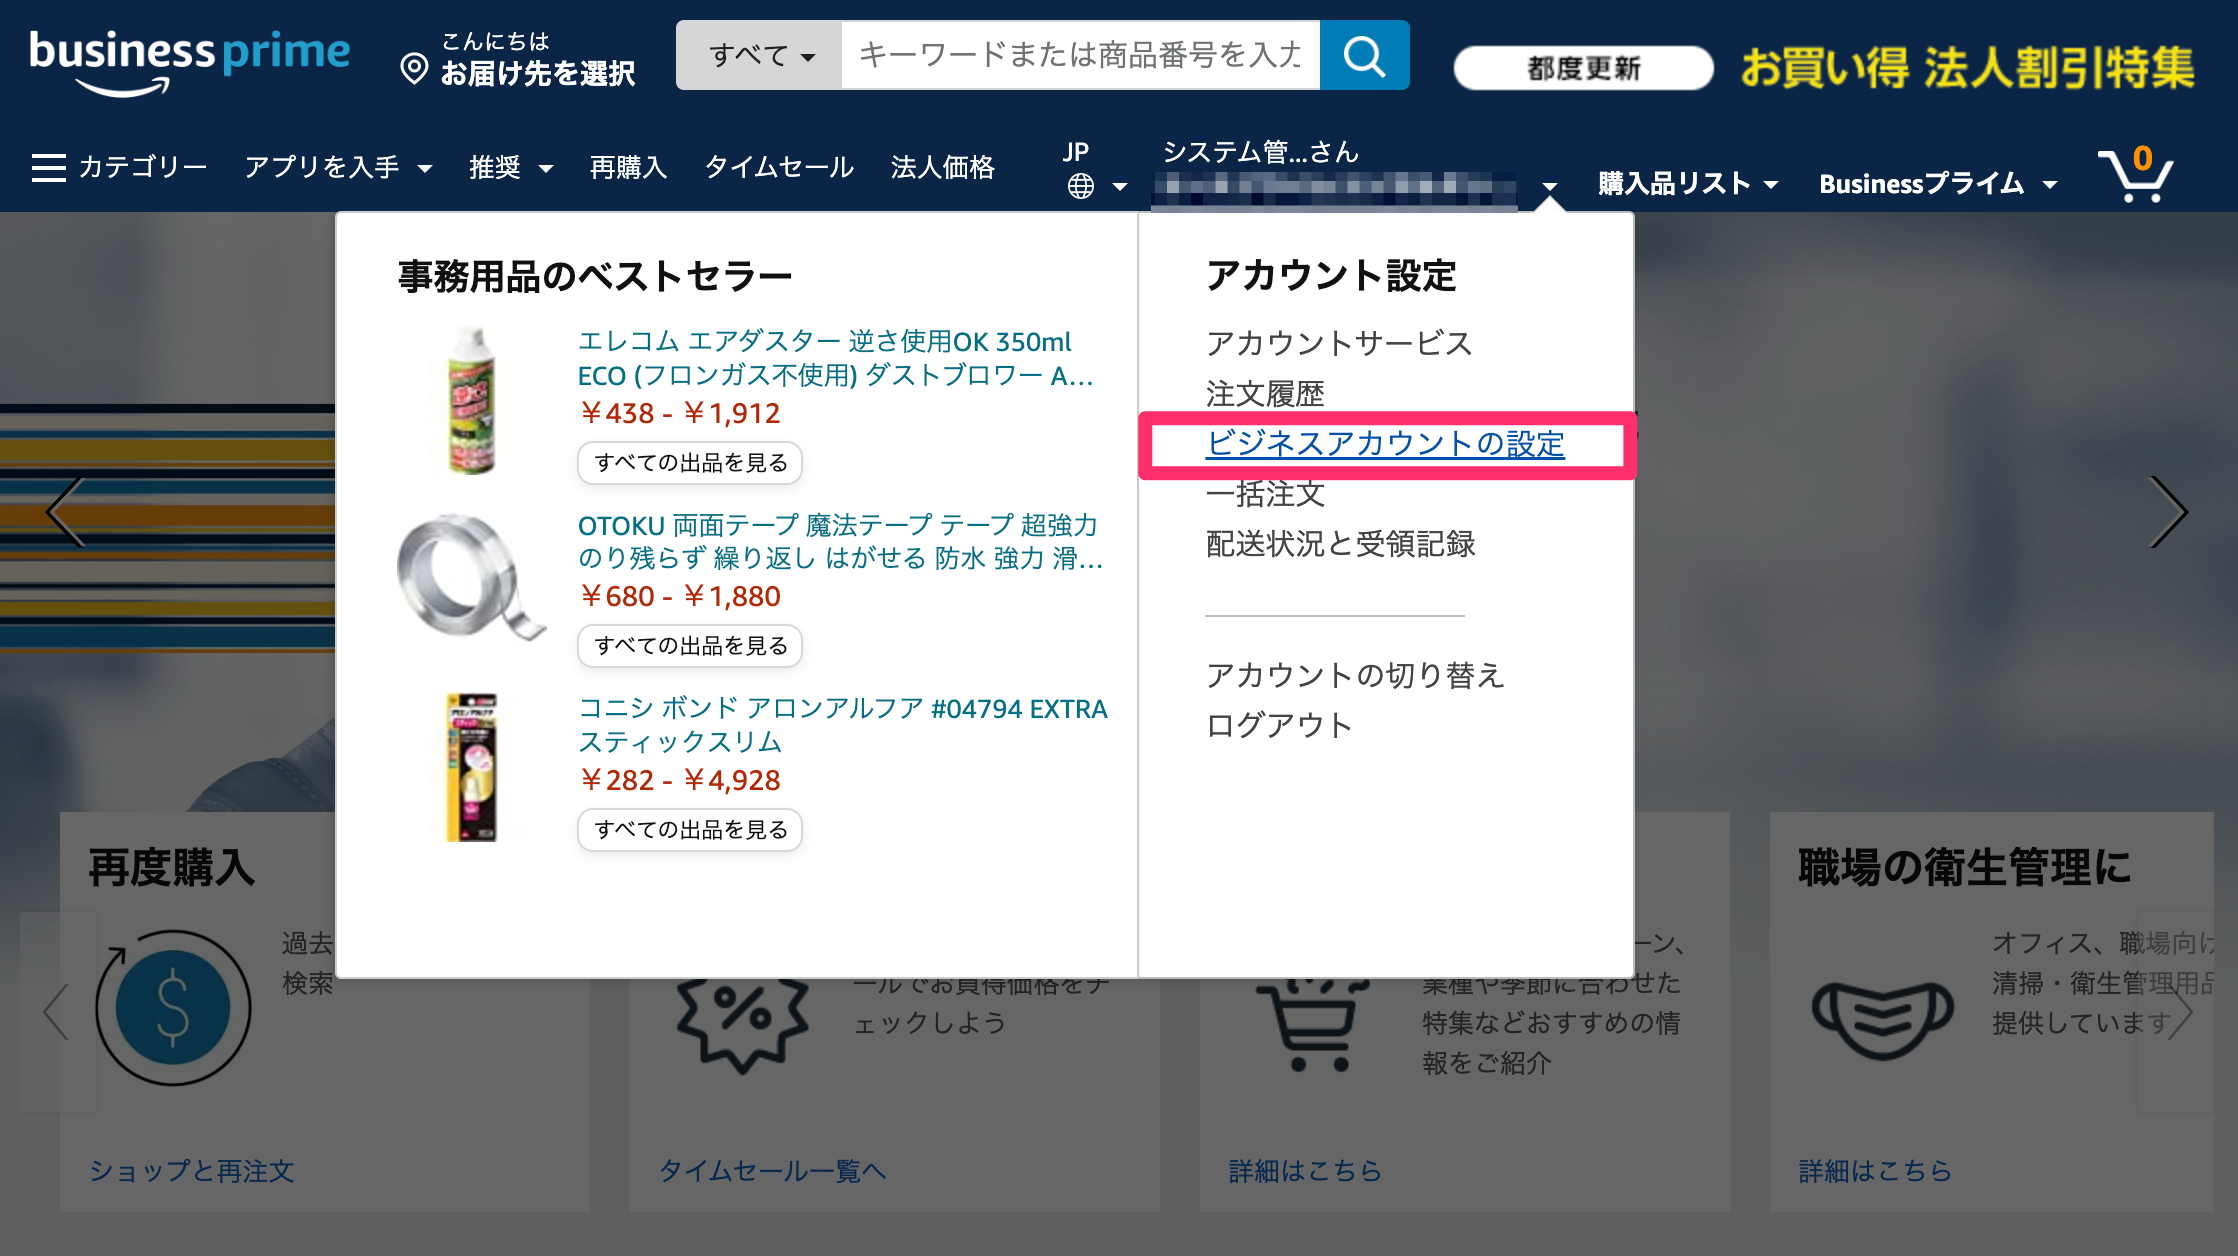The width and height of the screenshot is (2238, 1256).
Task: Click the left carousel arrow on banner
Action: pyautogui.click(x=66, y=512)
